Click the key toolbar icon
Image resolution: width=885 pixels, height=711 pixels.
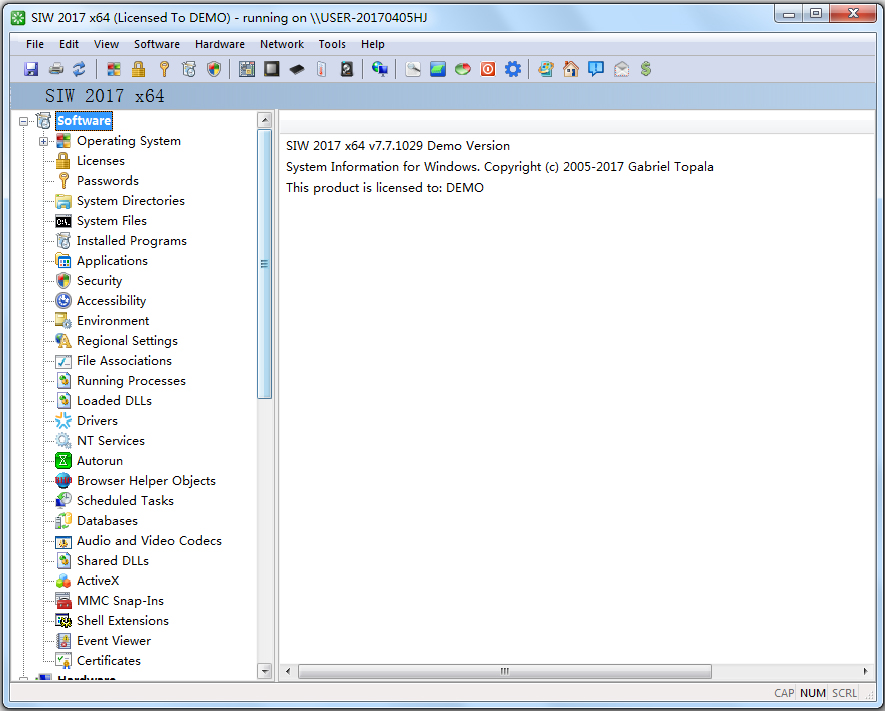pos(164,69)
